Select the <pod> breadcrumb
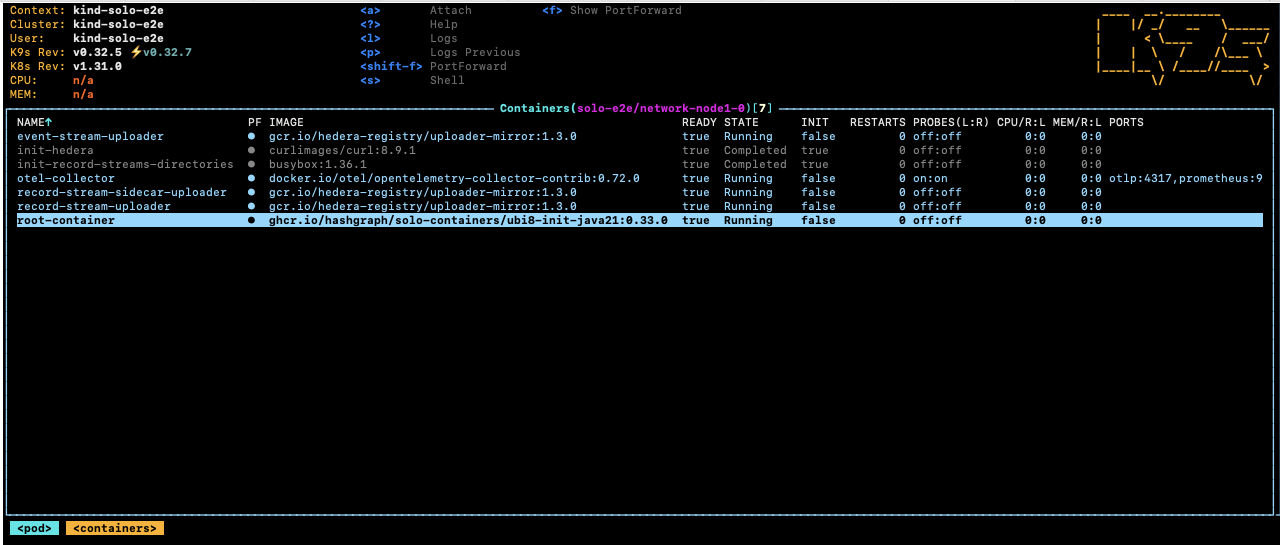This screenshot has height=545, width=1280. (x=34, y=528)
